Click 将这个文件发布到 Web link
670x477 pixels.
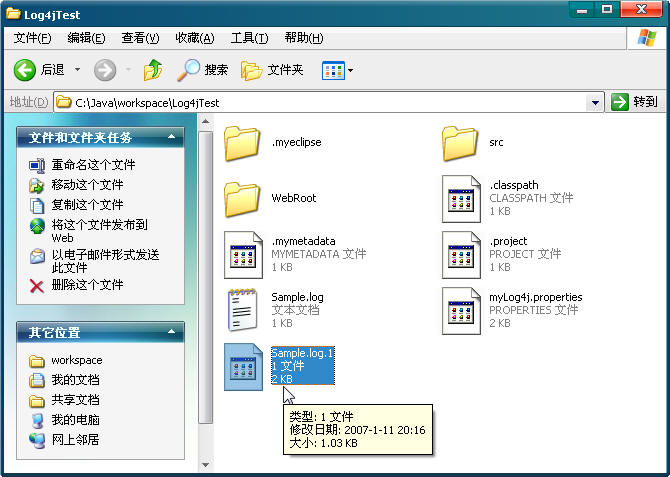point(99,231)
